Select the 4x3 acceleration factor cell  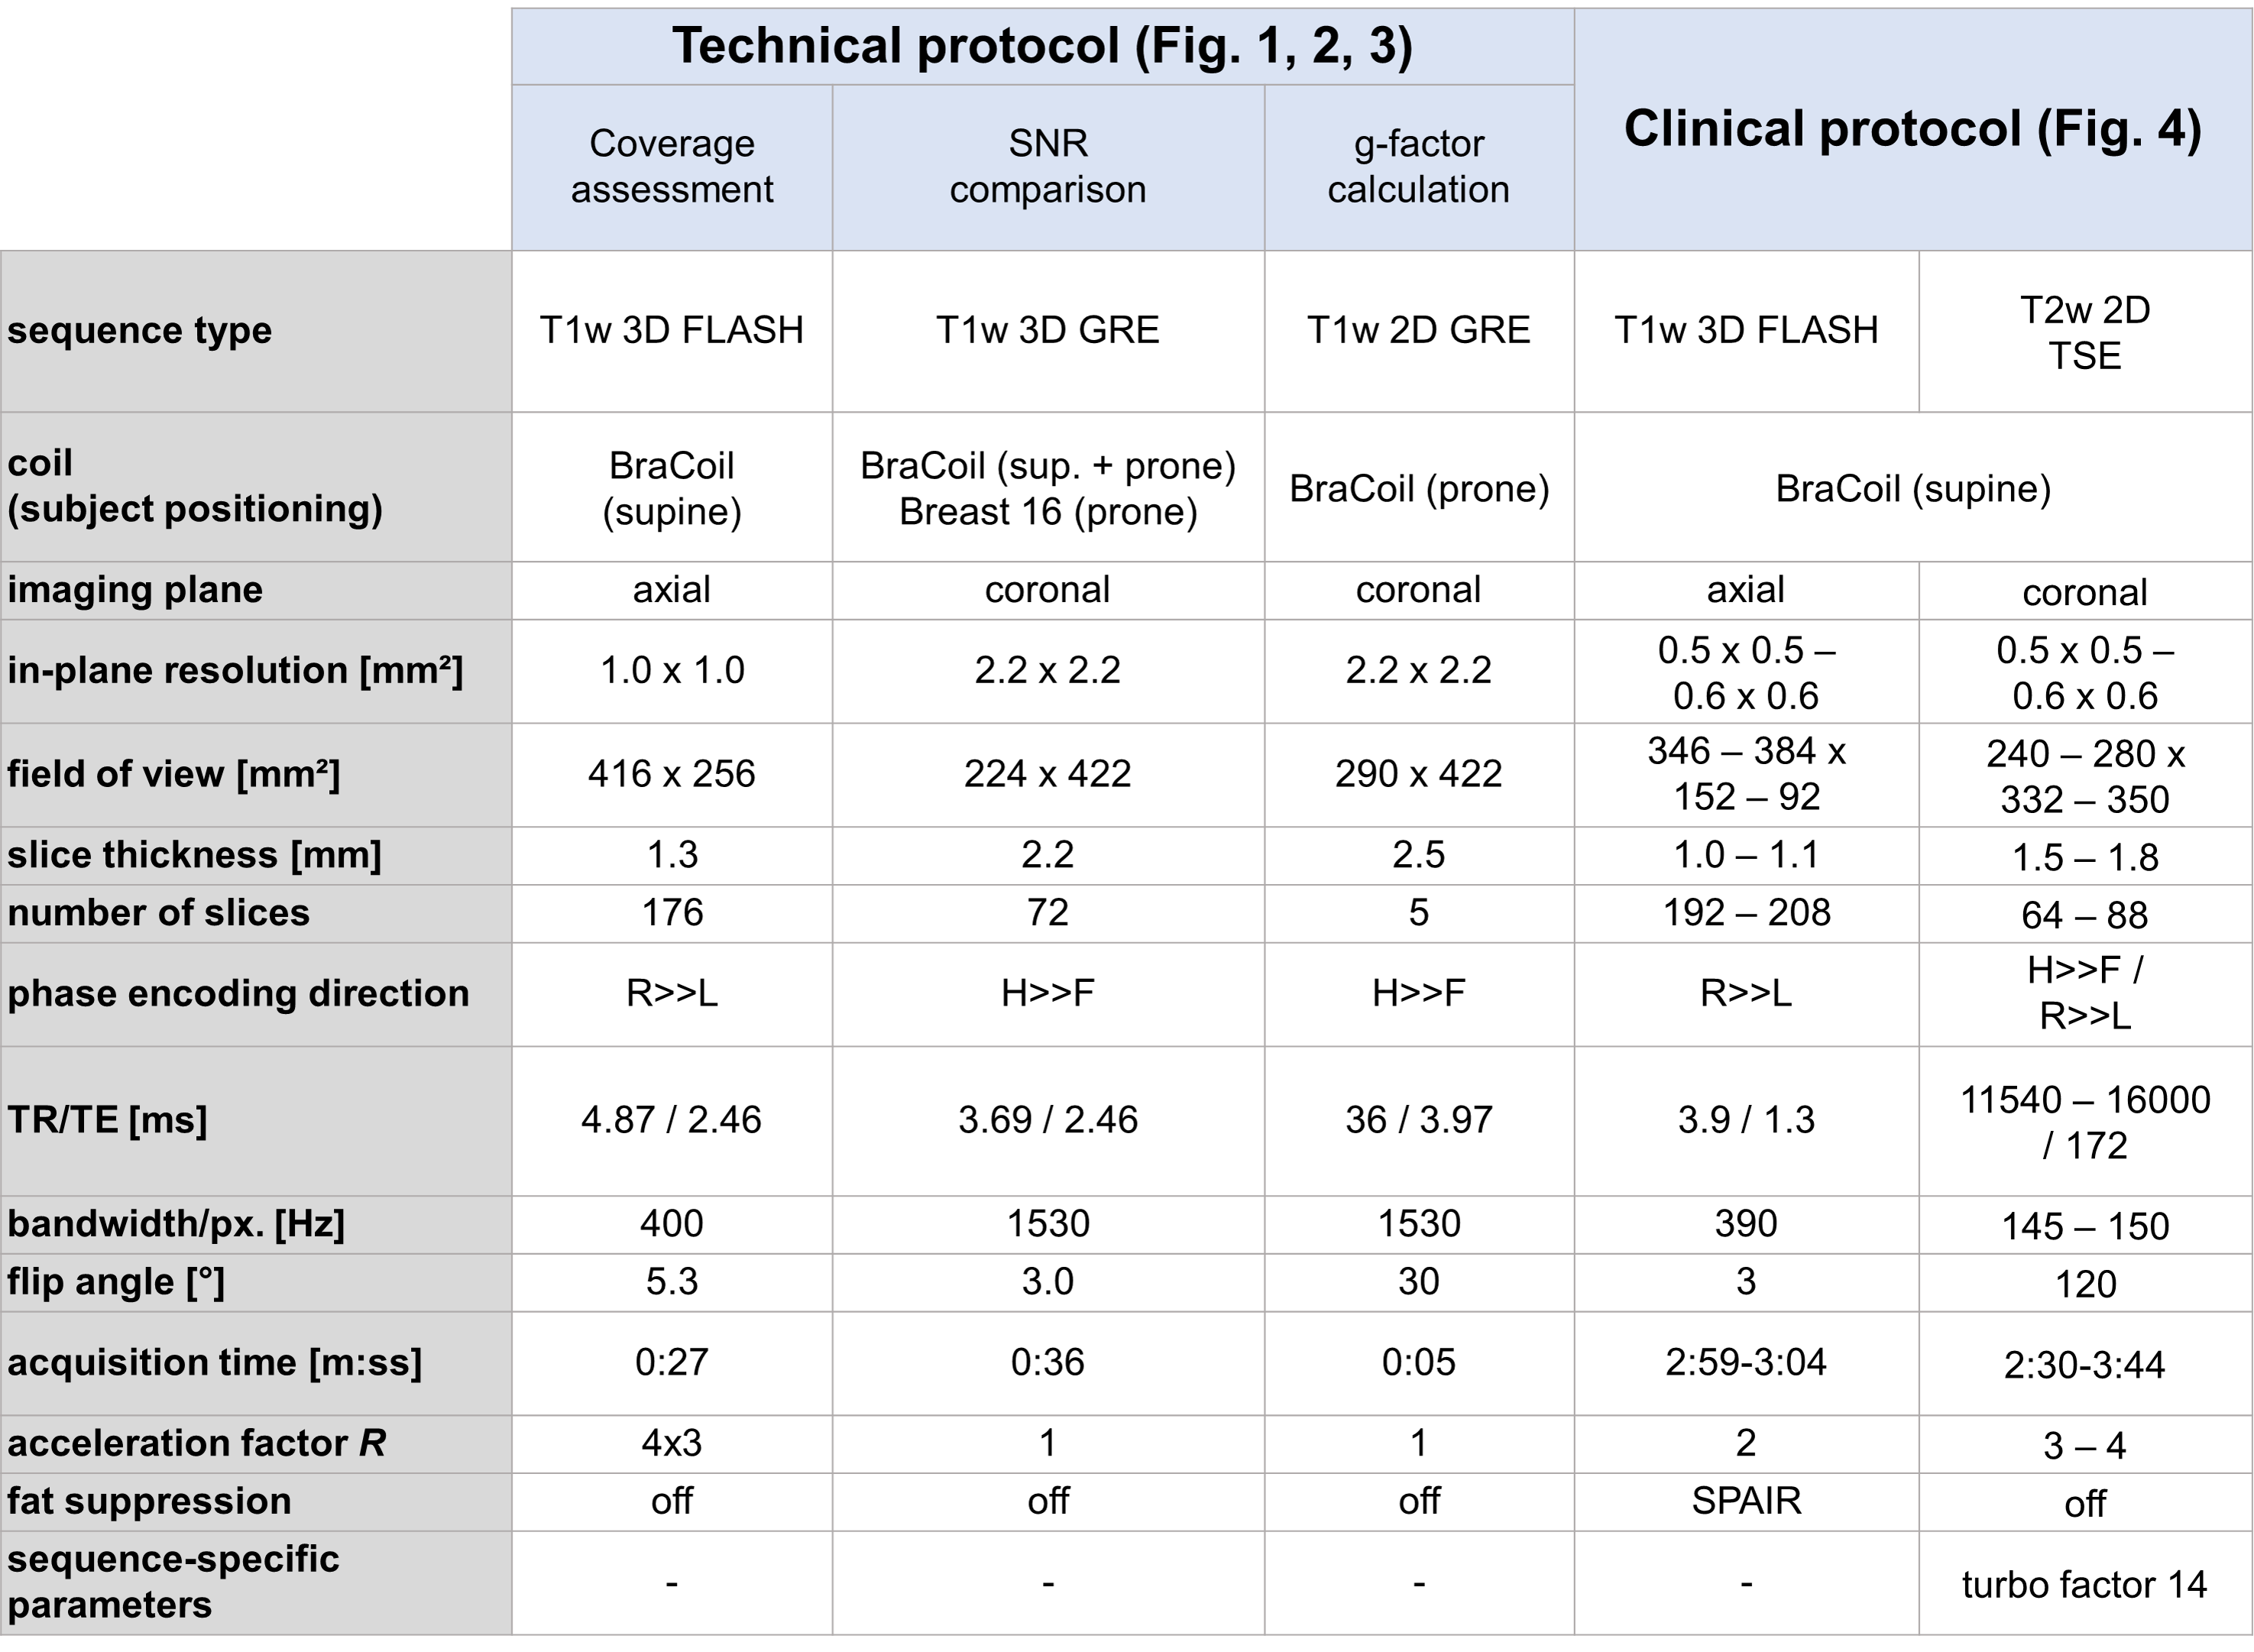pyautogui.click(x=671, y=1442)
